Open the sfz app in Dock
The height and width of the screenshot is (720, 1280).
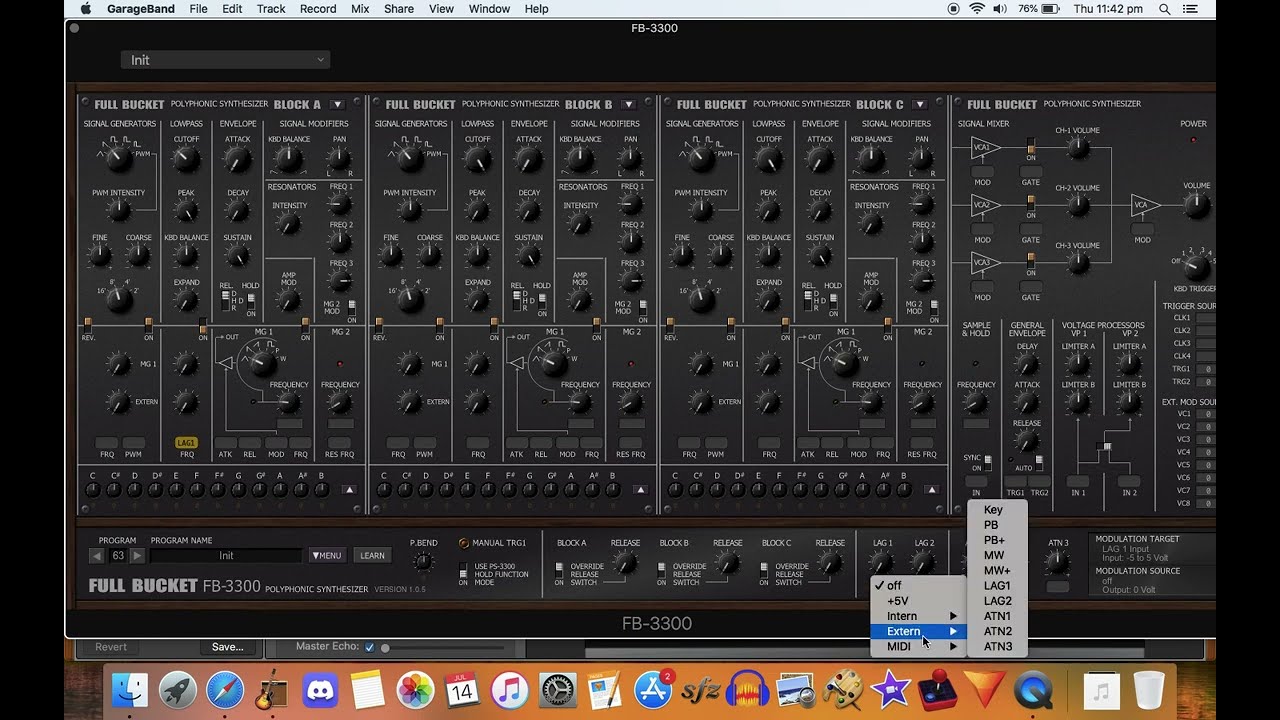point(700,690)
